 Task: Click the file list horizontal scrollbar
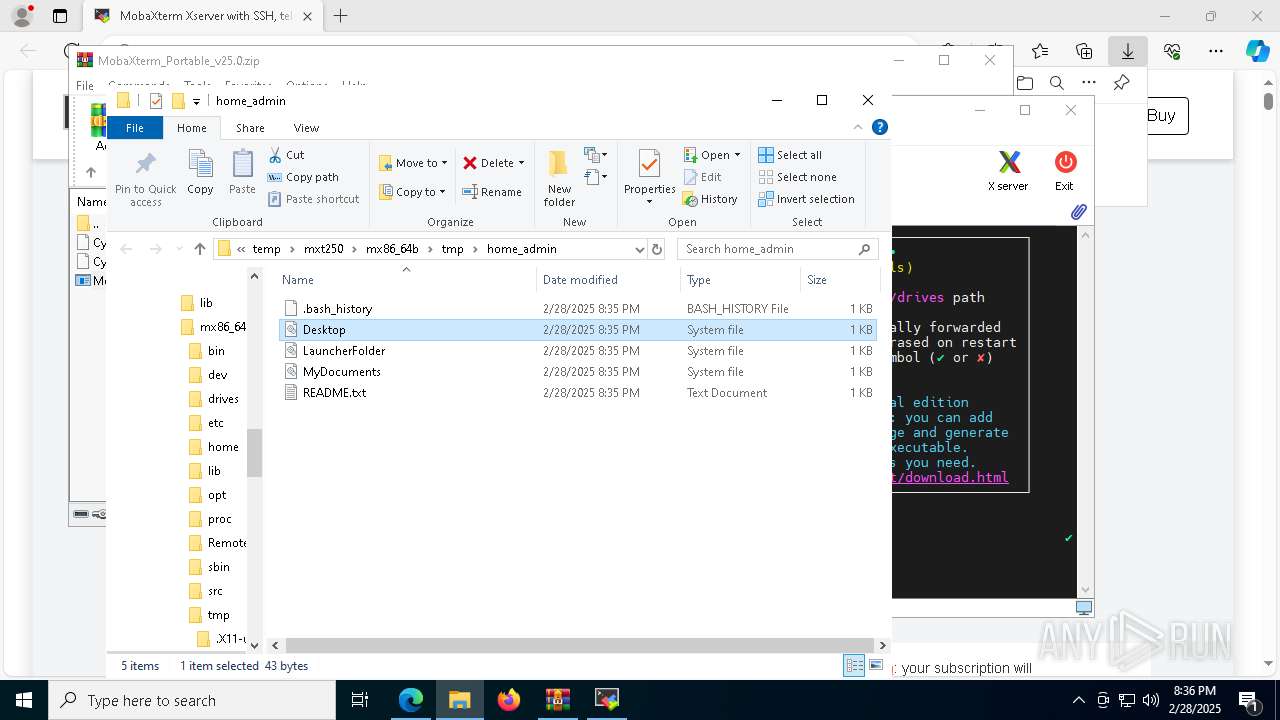tap(578, 646)
